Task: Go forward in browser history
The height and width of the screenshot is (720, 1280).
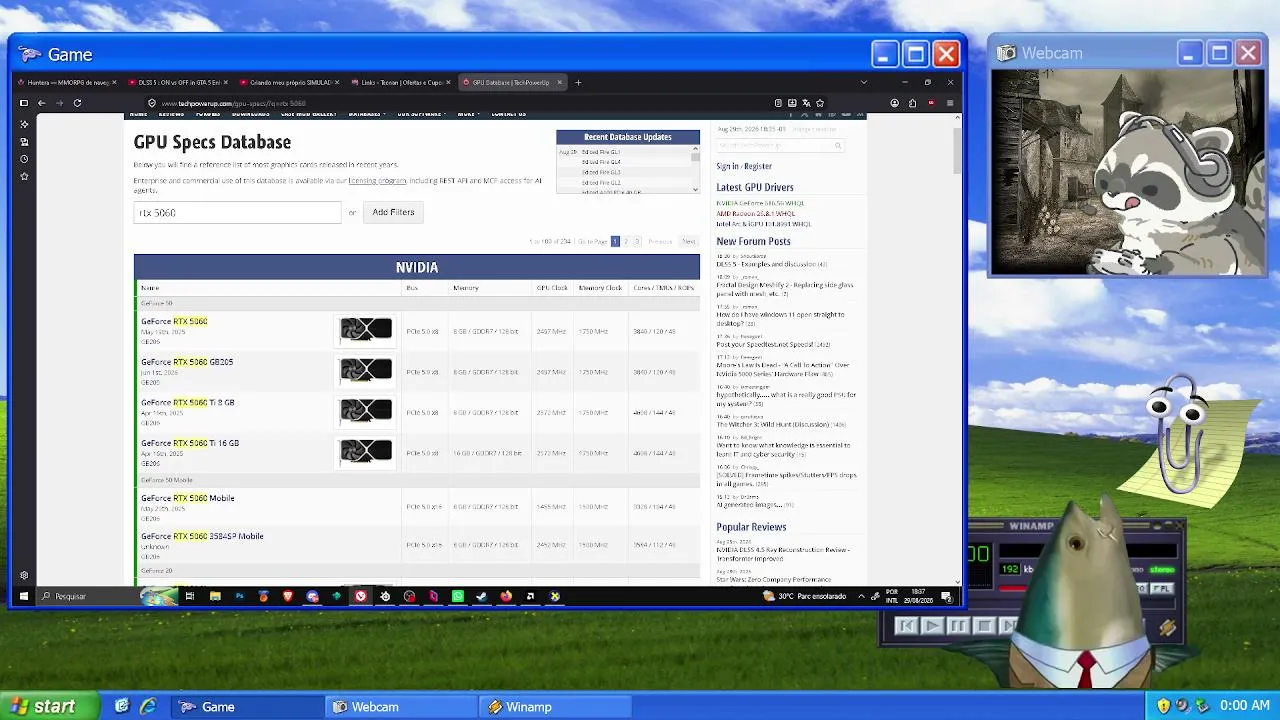Action: point(59,103)
